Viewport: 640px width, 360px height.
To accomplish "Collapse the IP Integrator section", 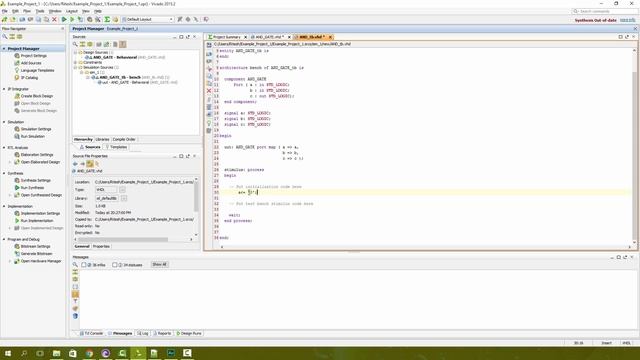I will [4, 89].
